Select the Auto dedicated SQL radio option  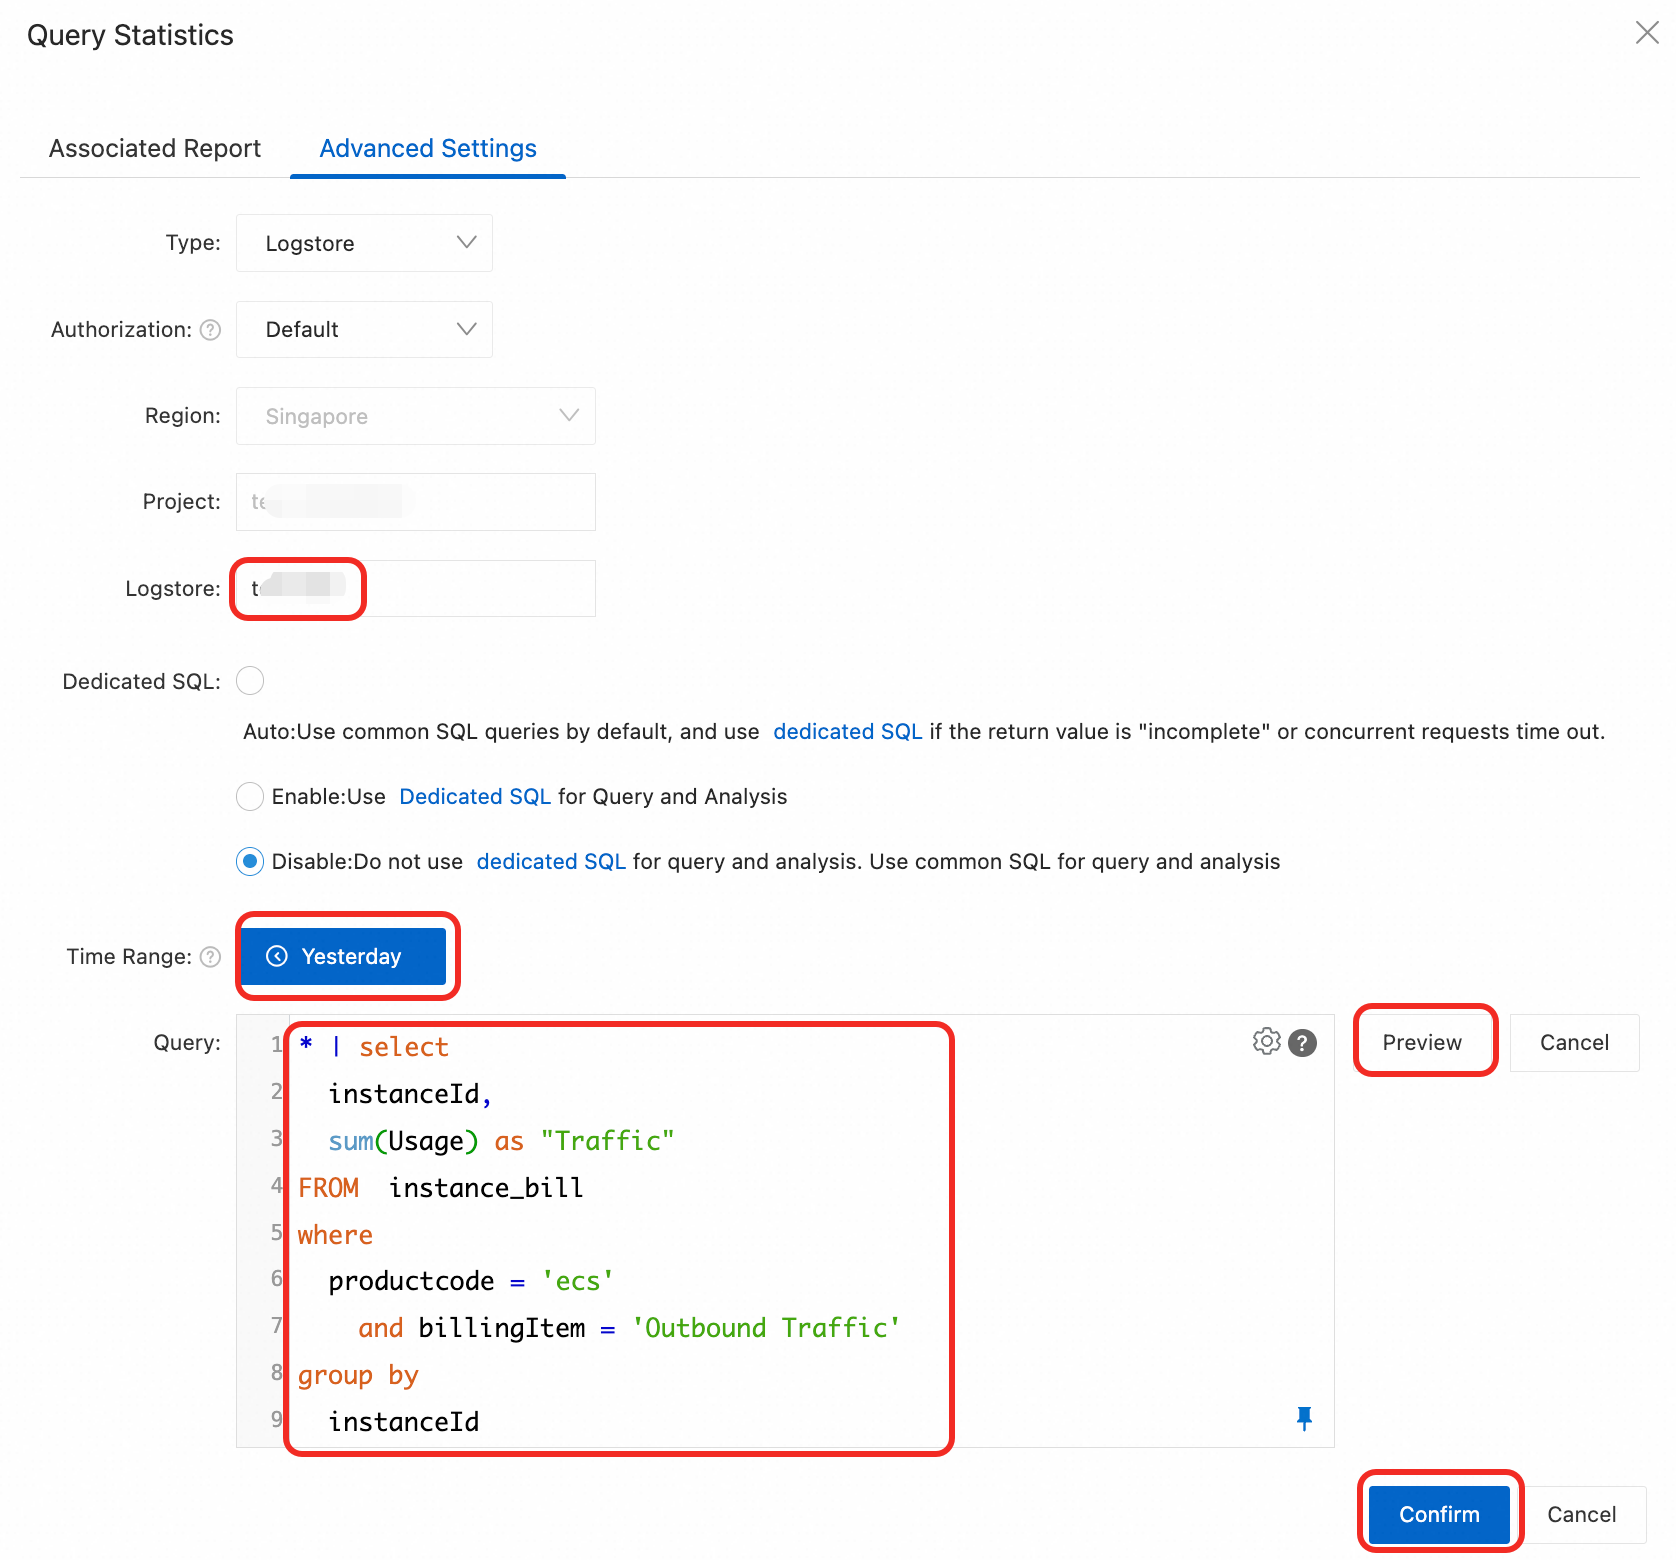(250, 681)
